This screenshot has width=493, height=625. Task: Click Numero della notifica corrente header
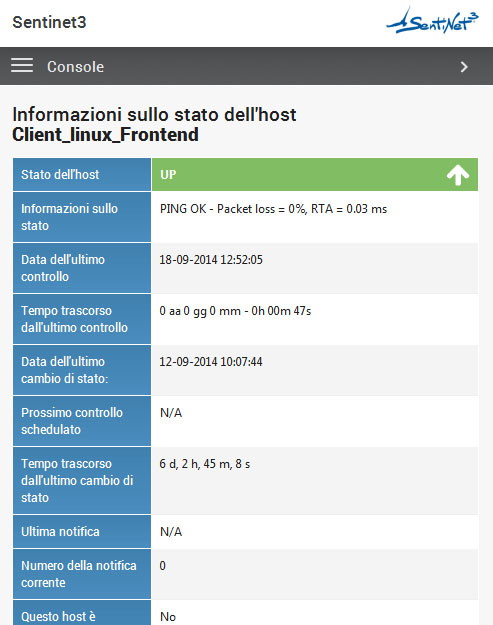pyautogui.click(x=82, y=574)
